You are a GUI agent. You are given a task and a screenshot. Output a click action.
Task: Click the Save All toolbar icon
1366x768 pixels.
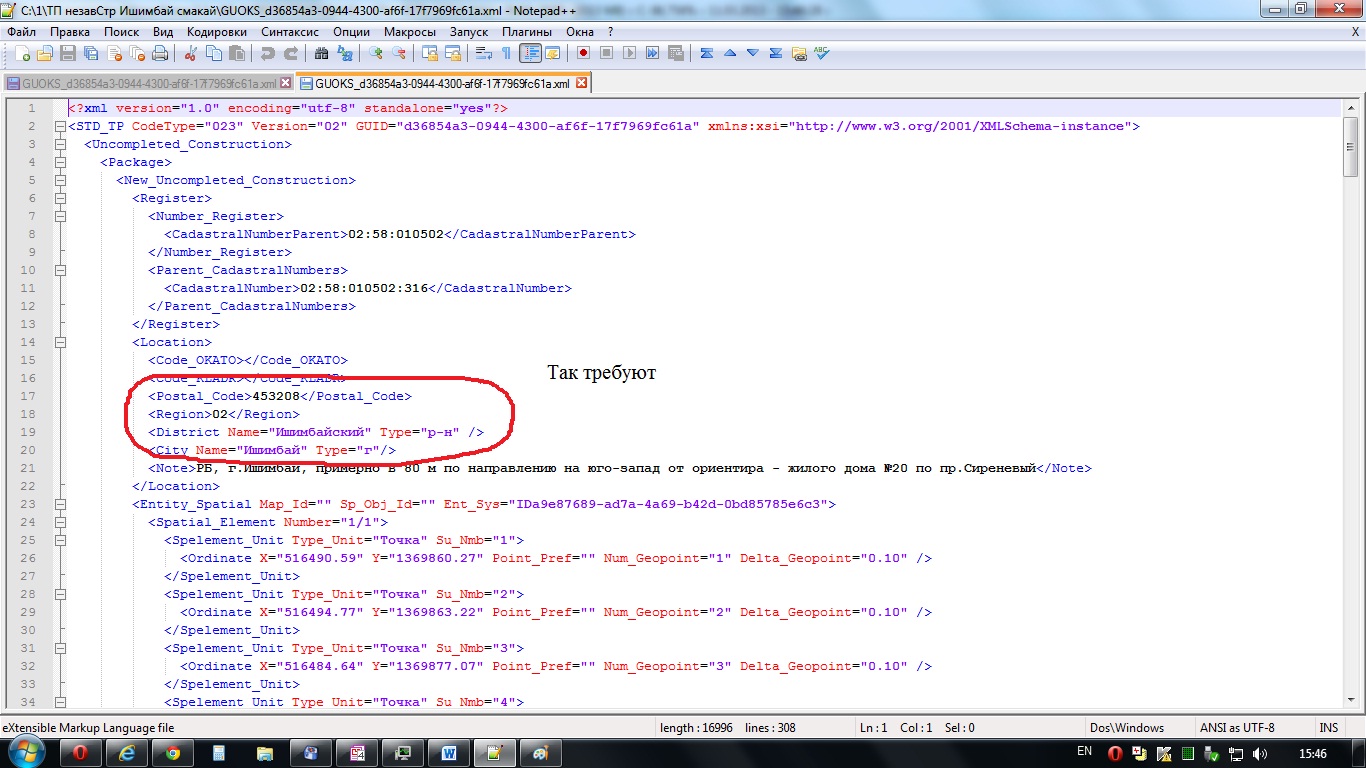coord(91,53)
